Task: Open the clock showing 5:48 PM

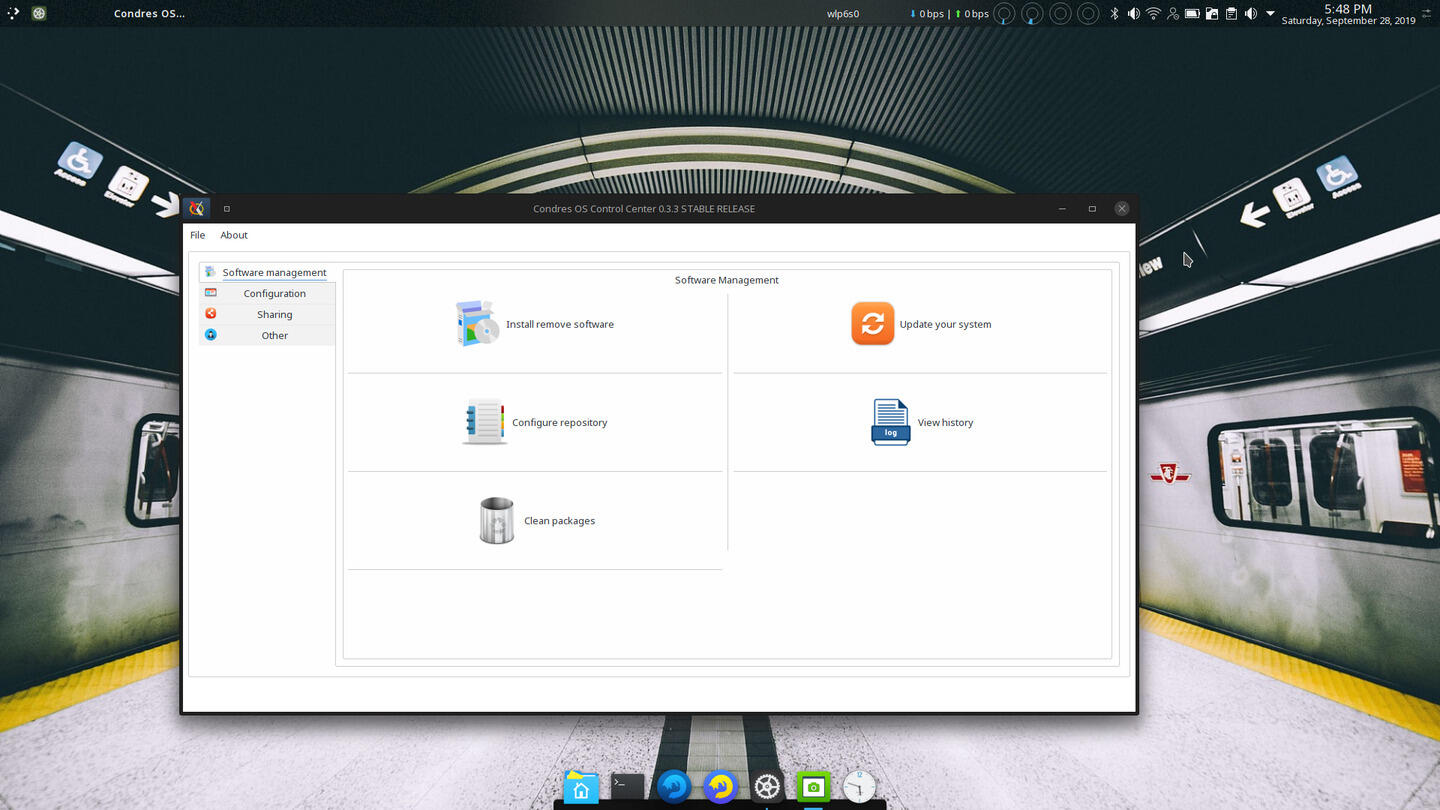Action: click(x=1348, y=14)
